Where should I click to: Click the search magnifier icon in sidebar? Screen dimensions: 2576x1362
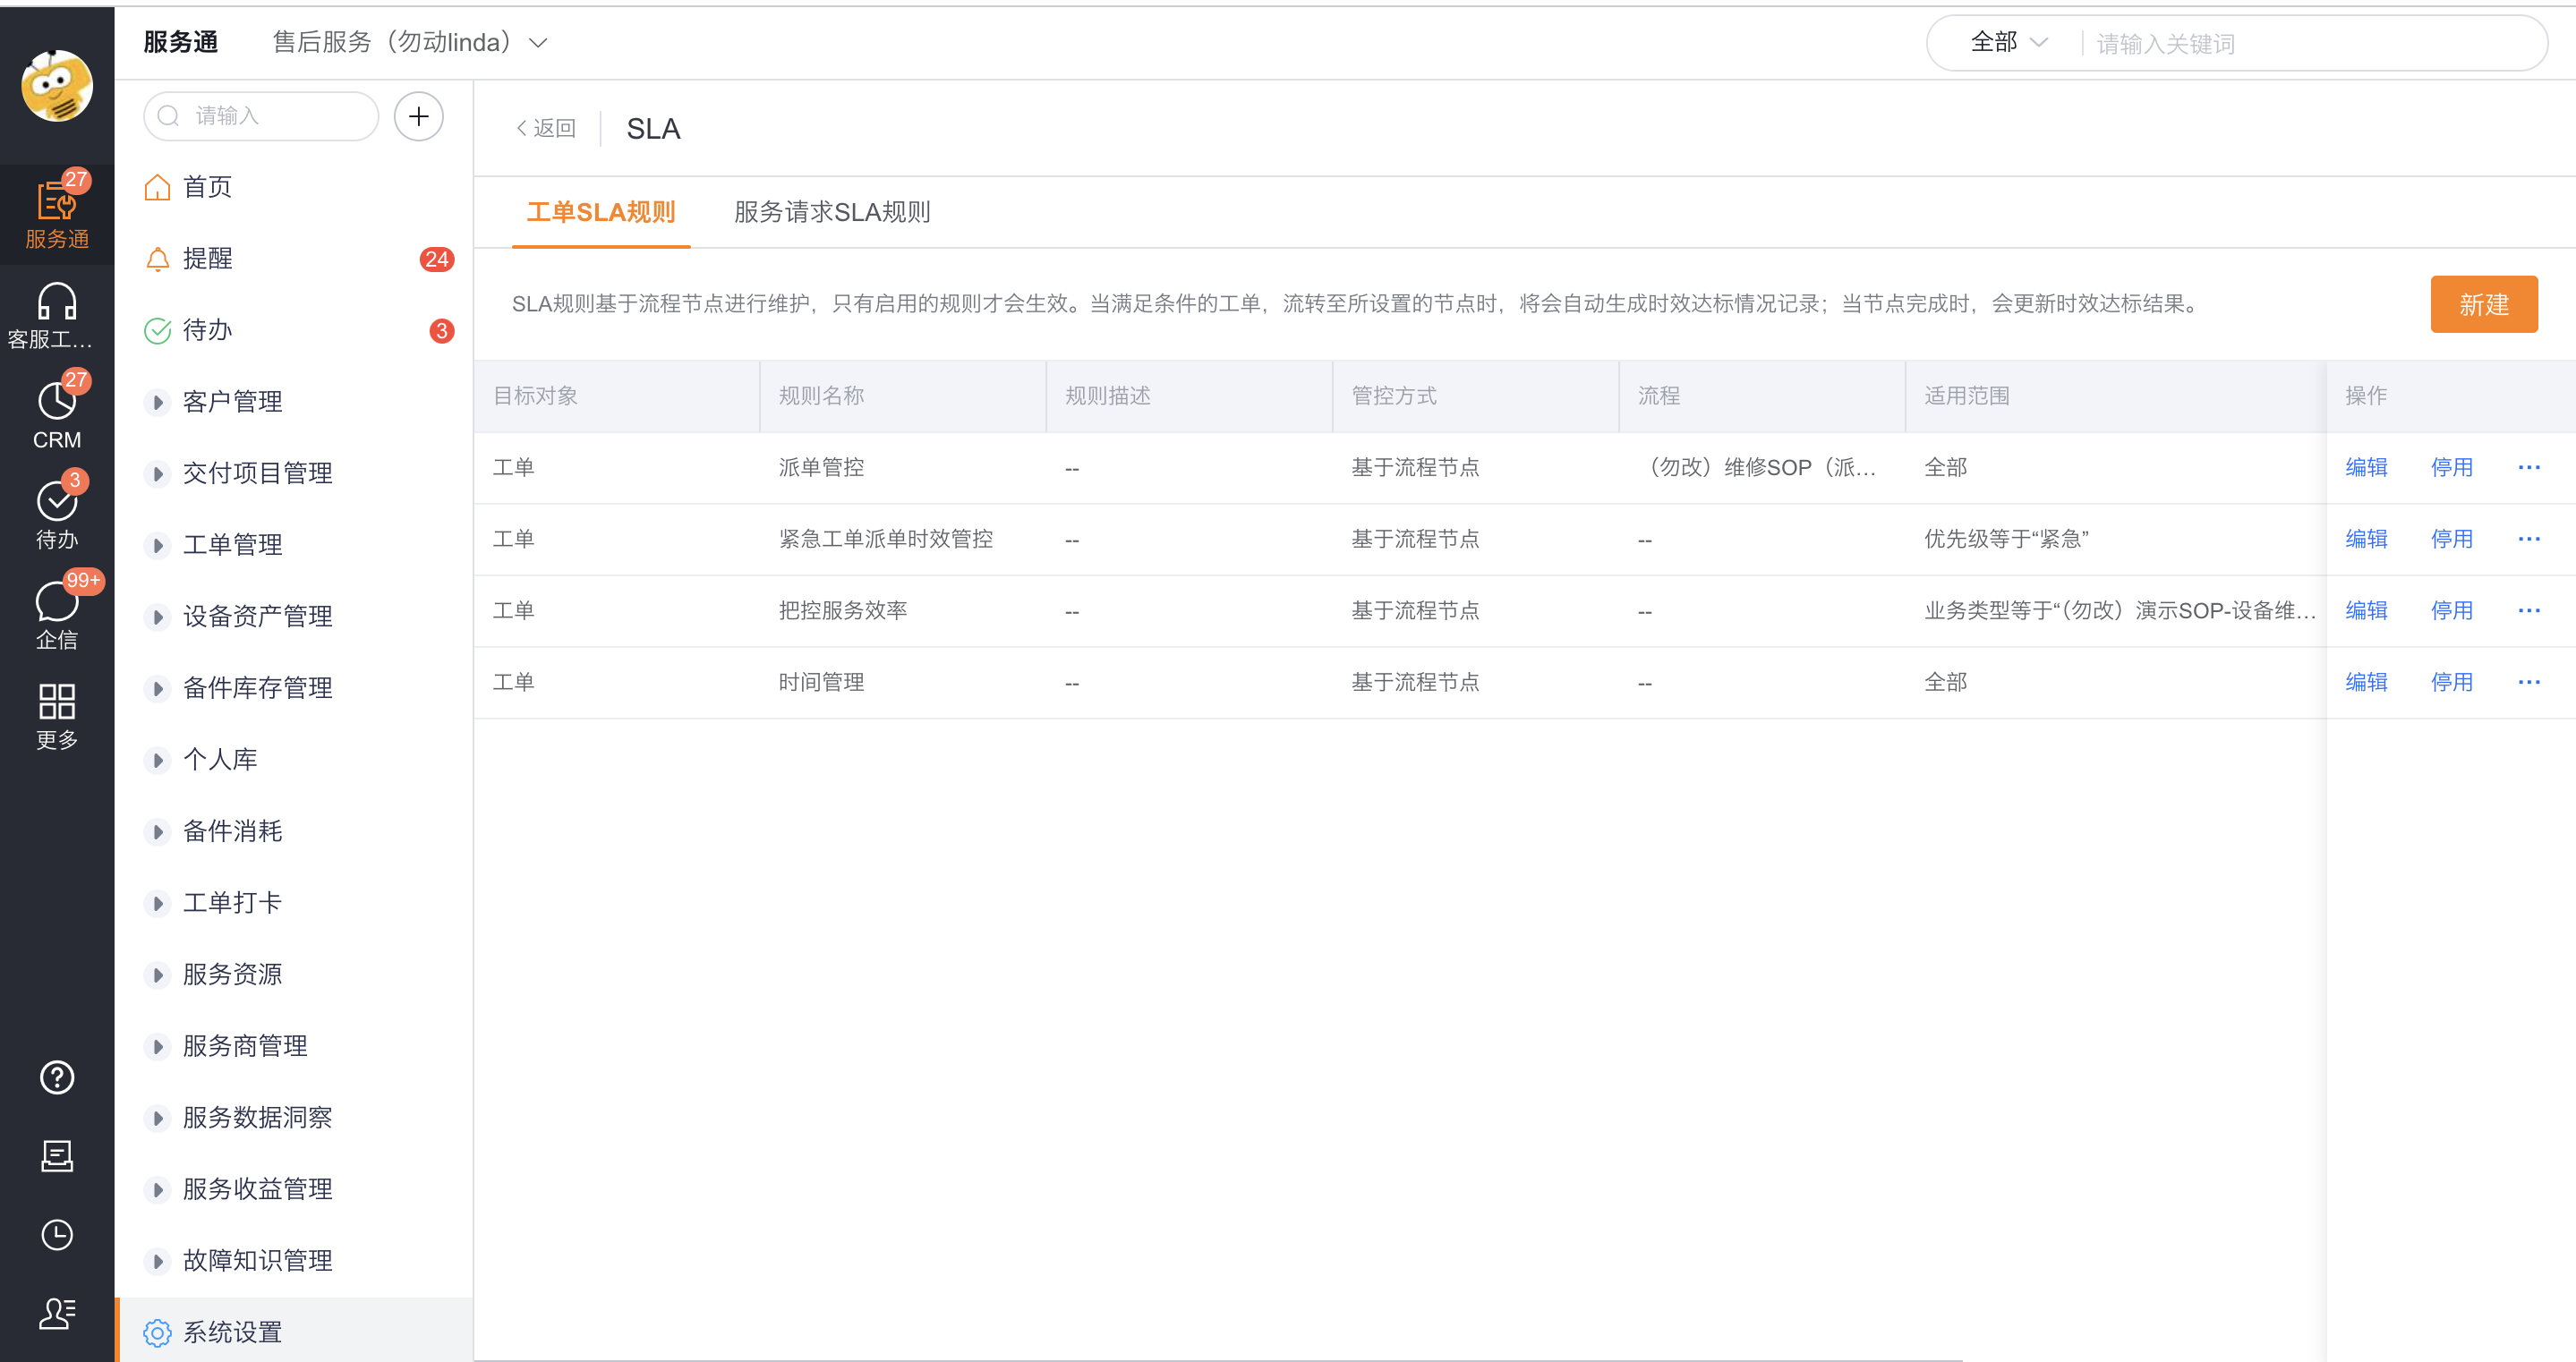[x=169, y=116]
